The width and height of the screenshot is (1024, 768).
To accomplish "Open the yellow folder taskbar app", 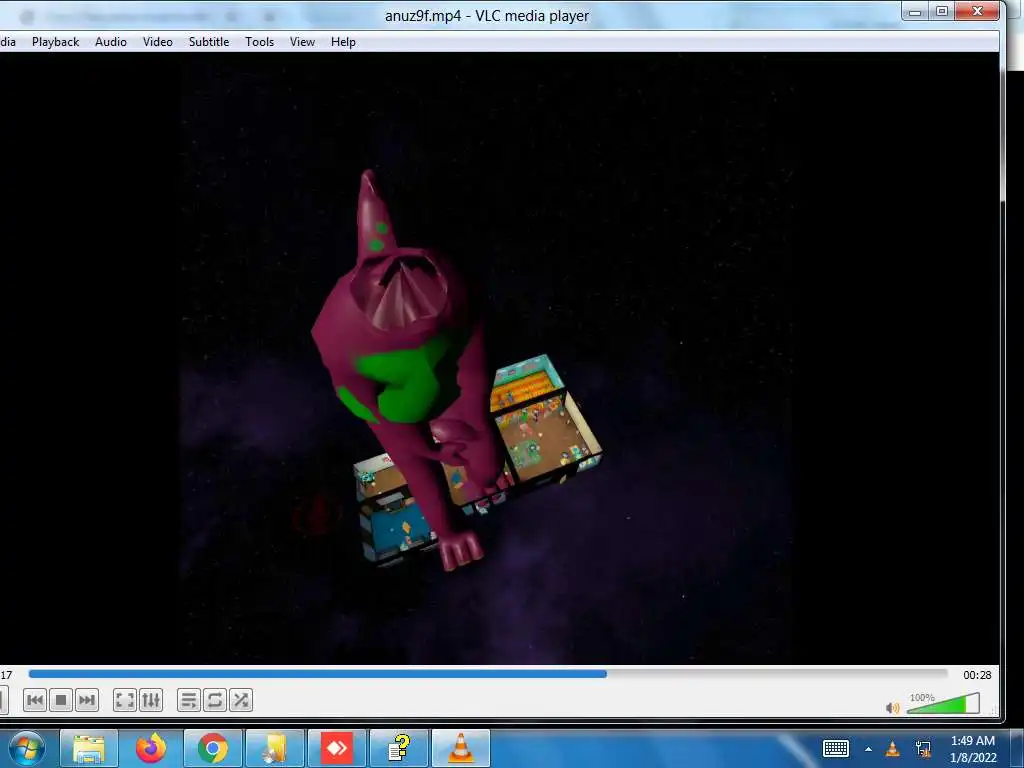I will tap(275, 748).
